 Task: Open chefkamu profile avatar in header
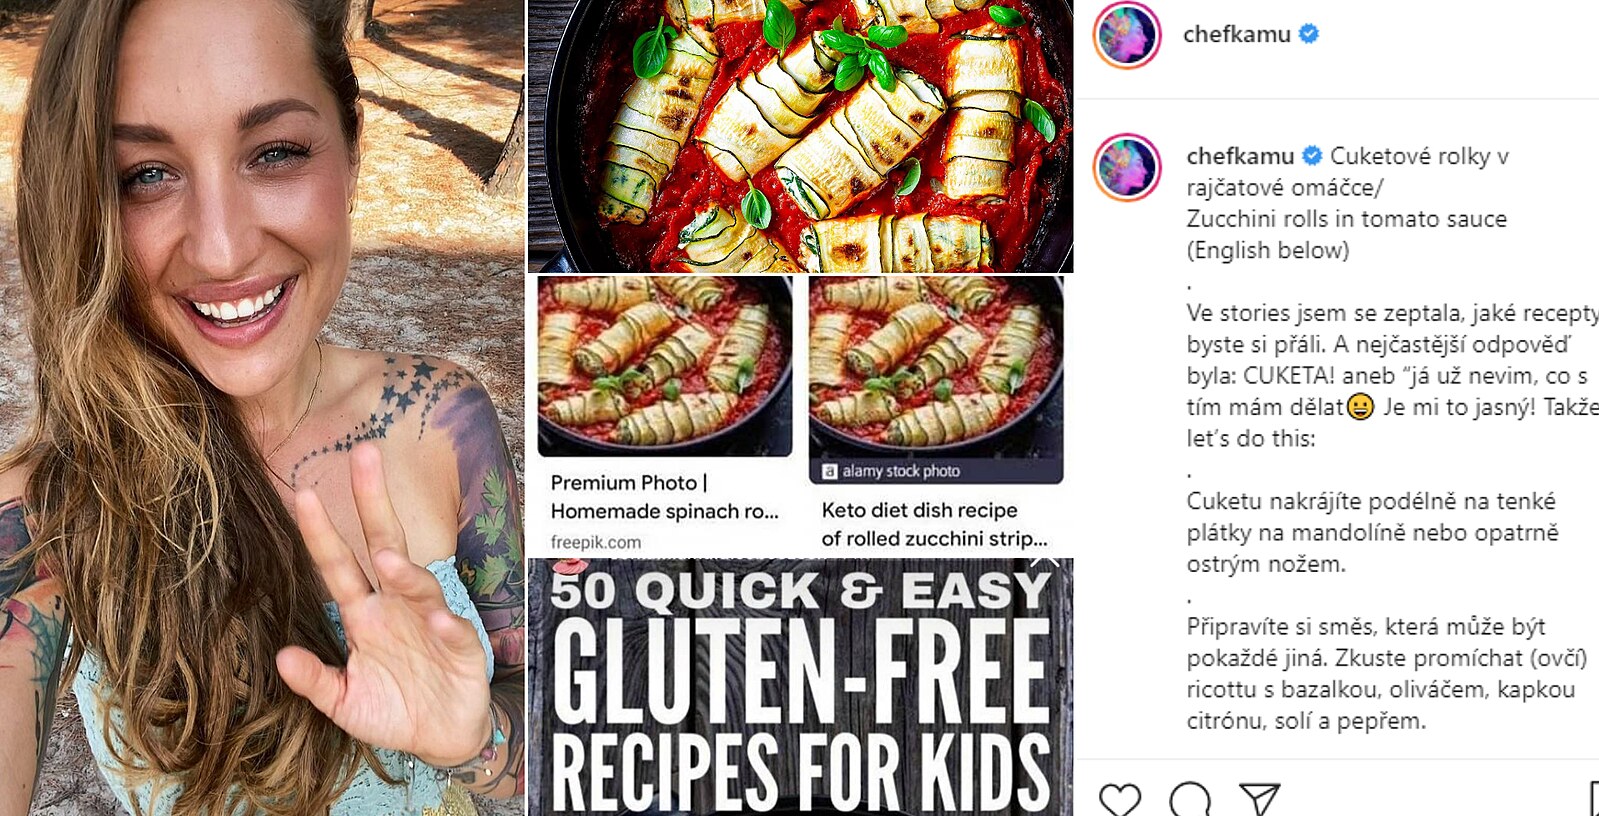tap(1127, 35)
